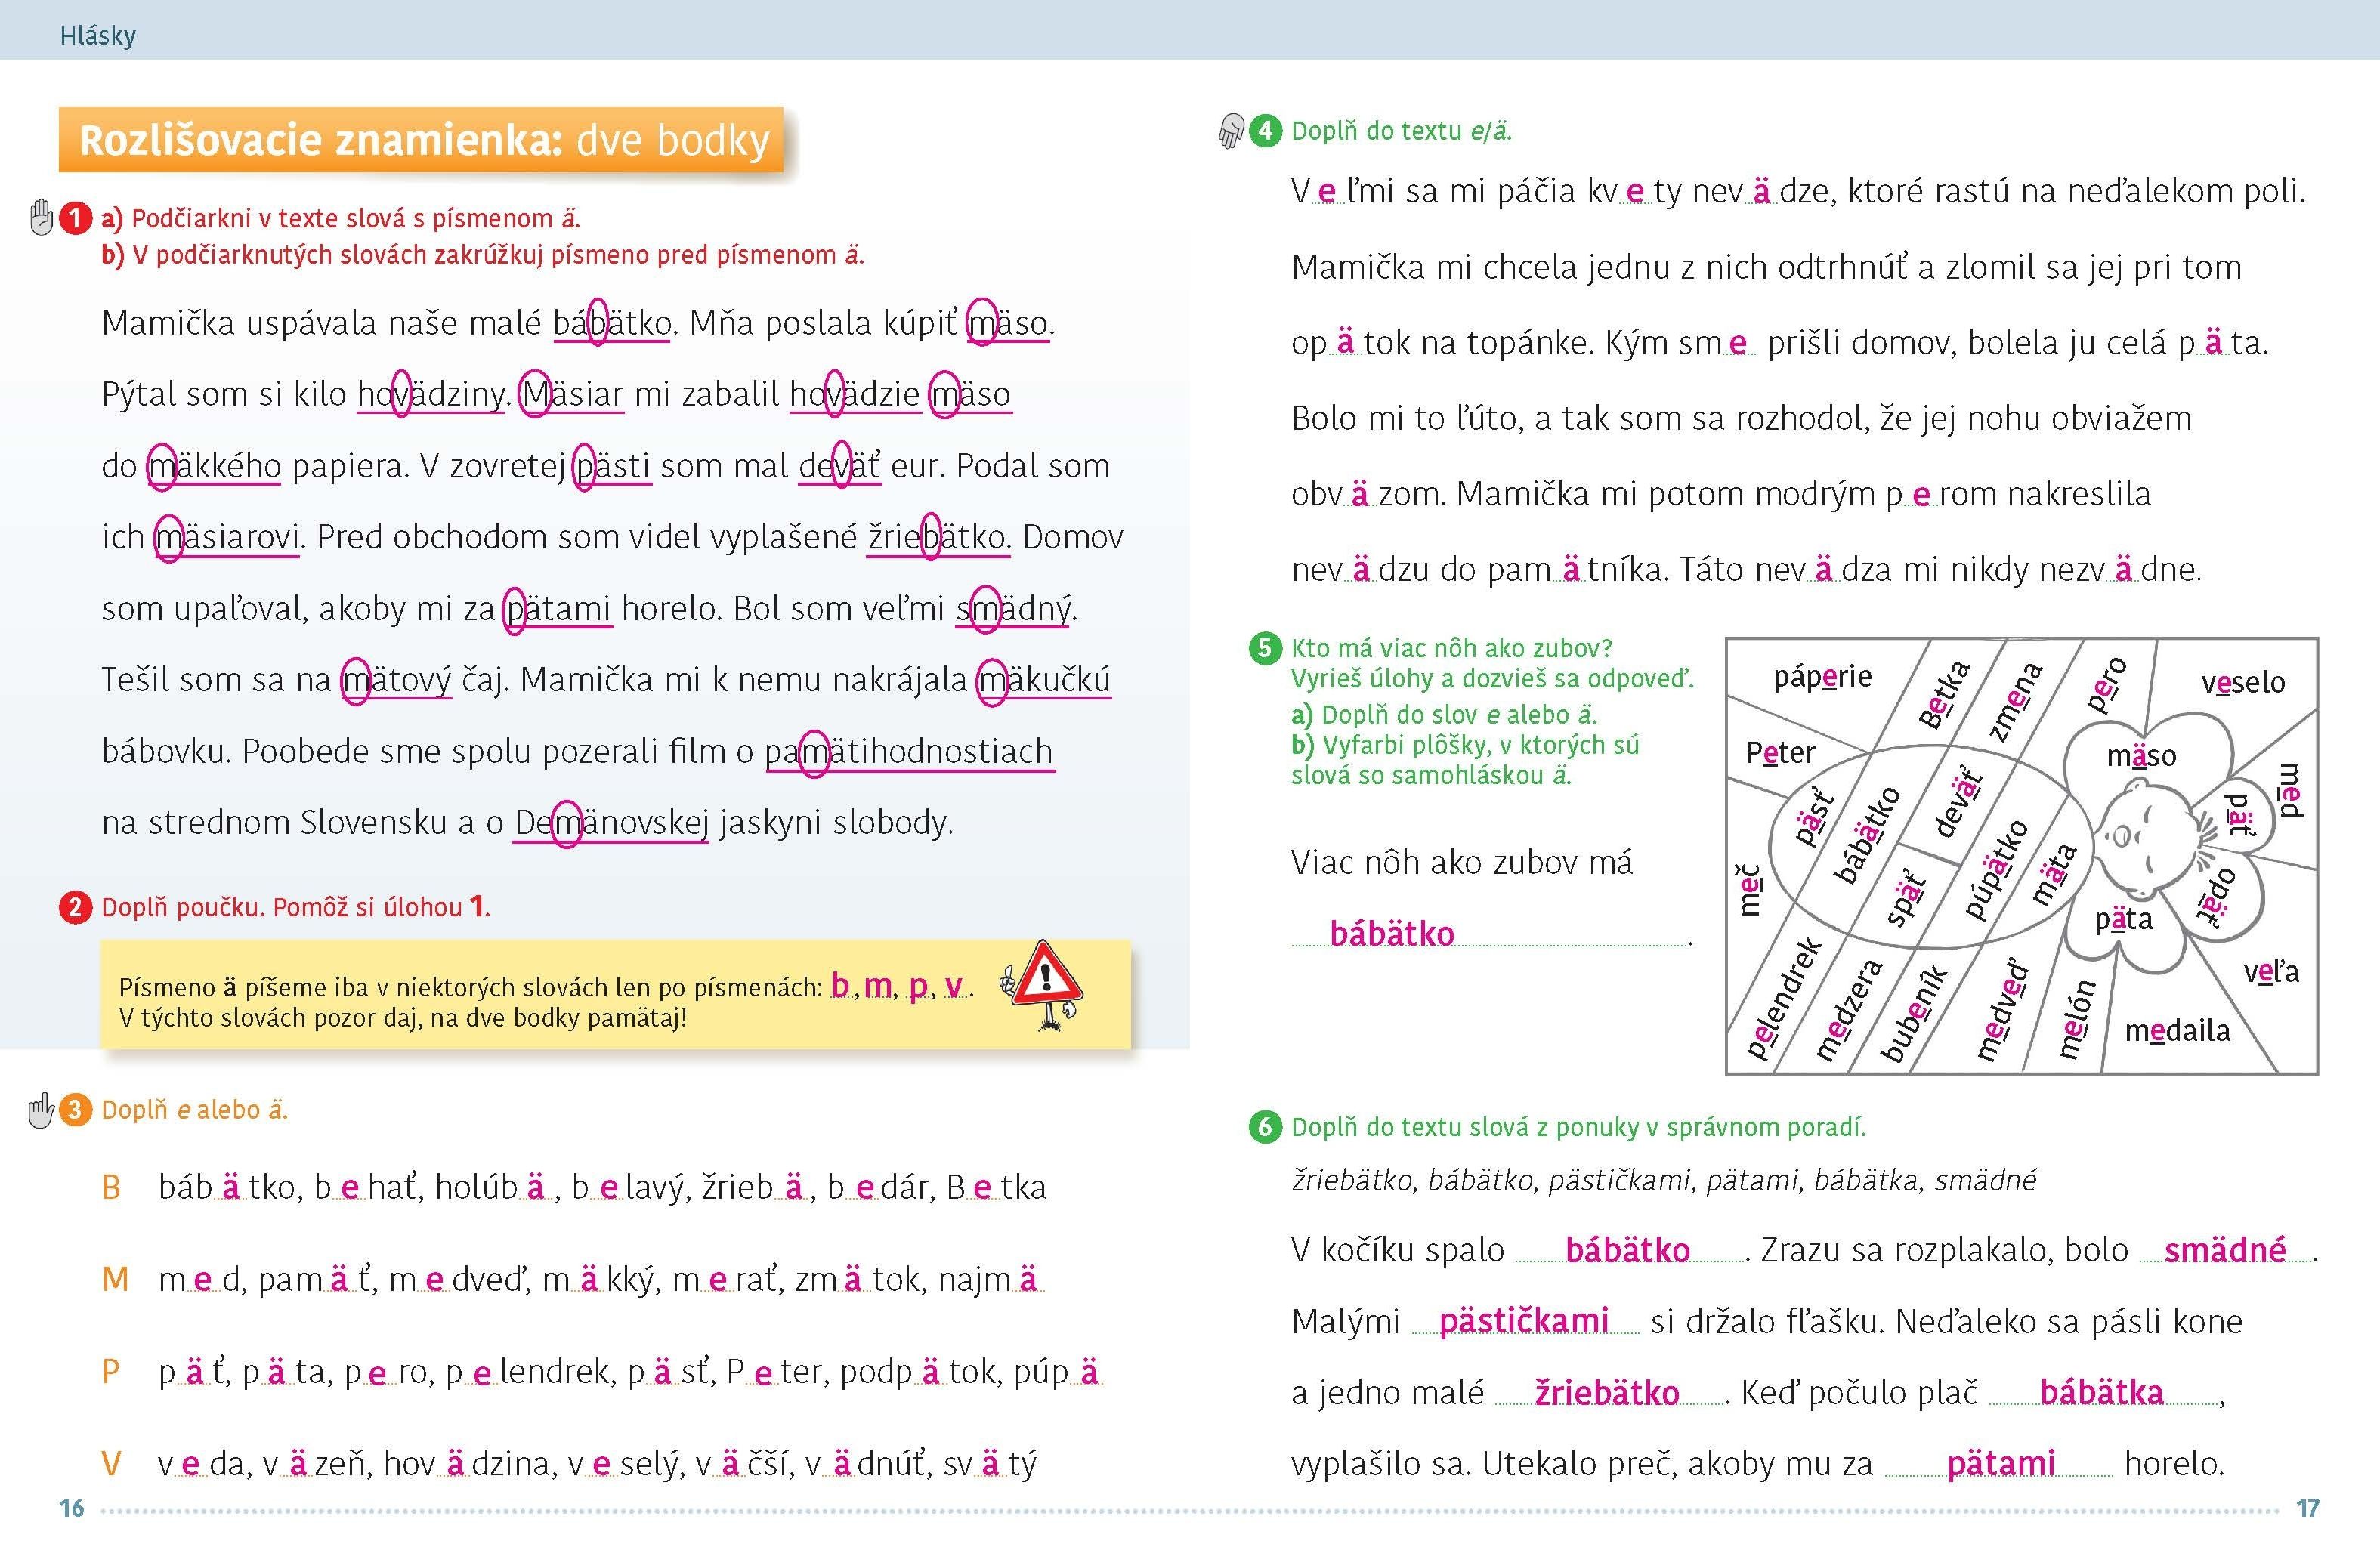Click the orange row letter P
This screenshot has width=2380, height=1547.
click(110, 1371)
